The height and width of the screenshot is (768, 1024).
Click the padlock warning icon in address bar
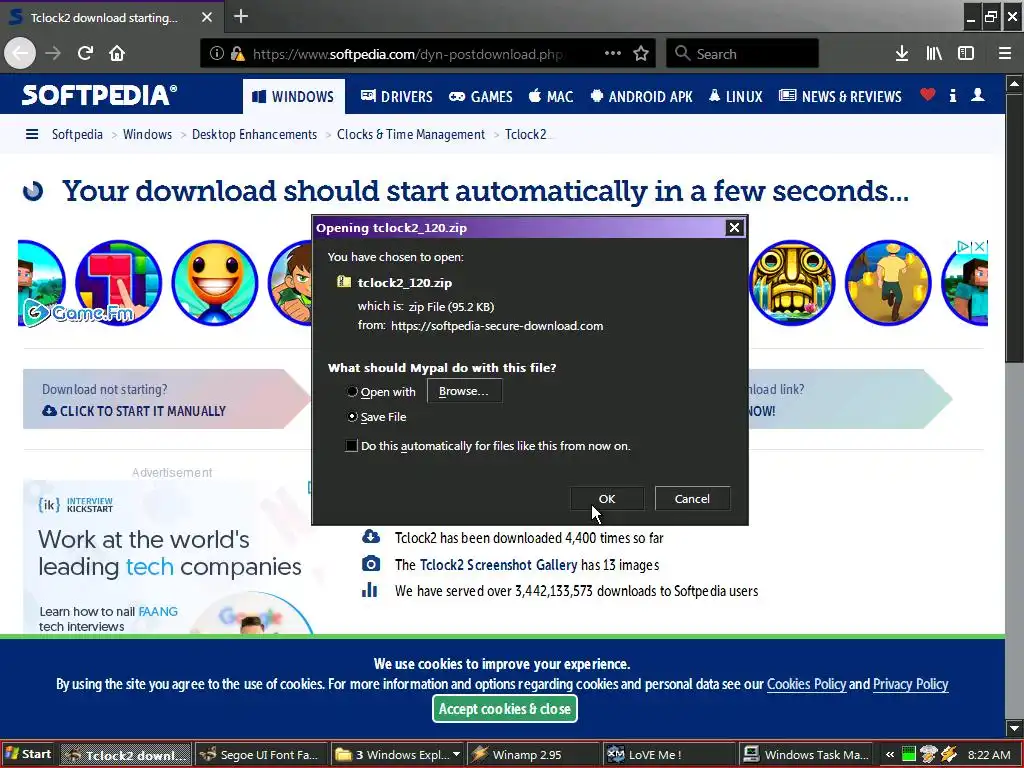(x=238, y=54)
